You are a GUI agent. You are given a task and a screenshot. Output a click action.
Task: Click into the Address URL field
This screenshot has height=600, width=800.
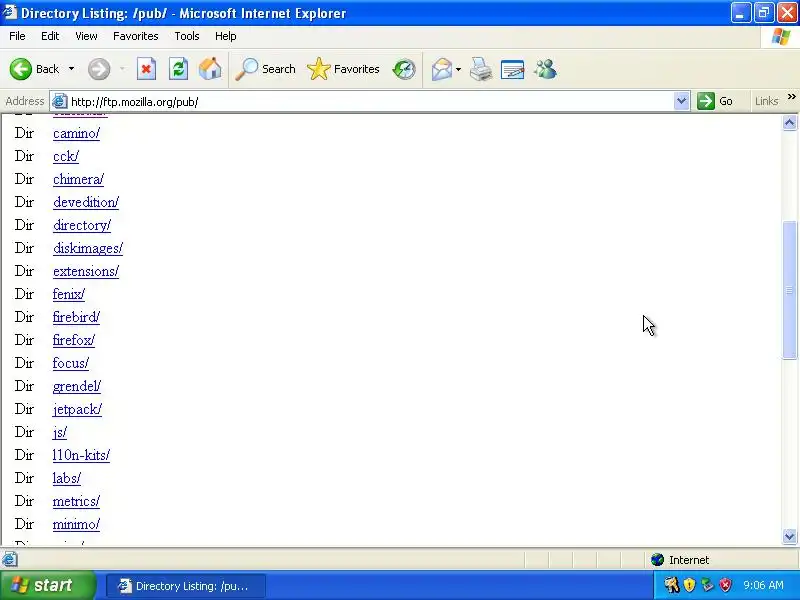(370, 102)
